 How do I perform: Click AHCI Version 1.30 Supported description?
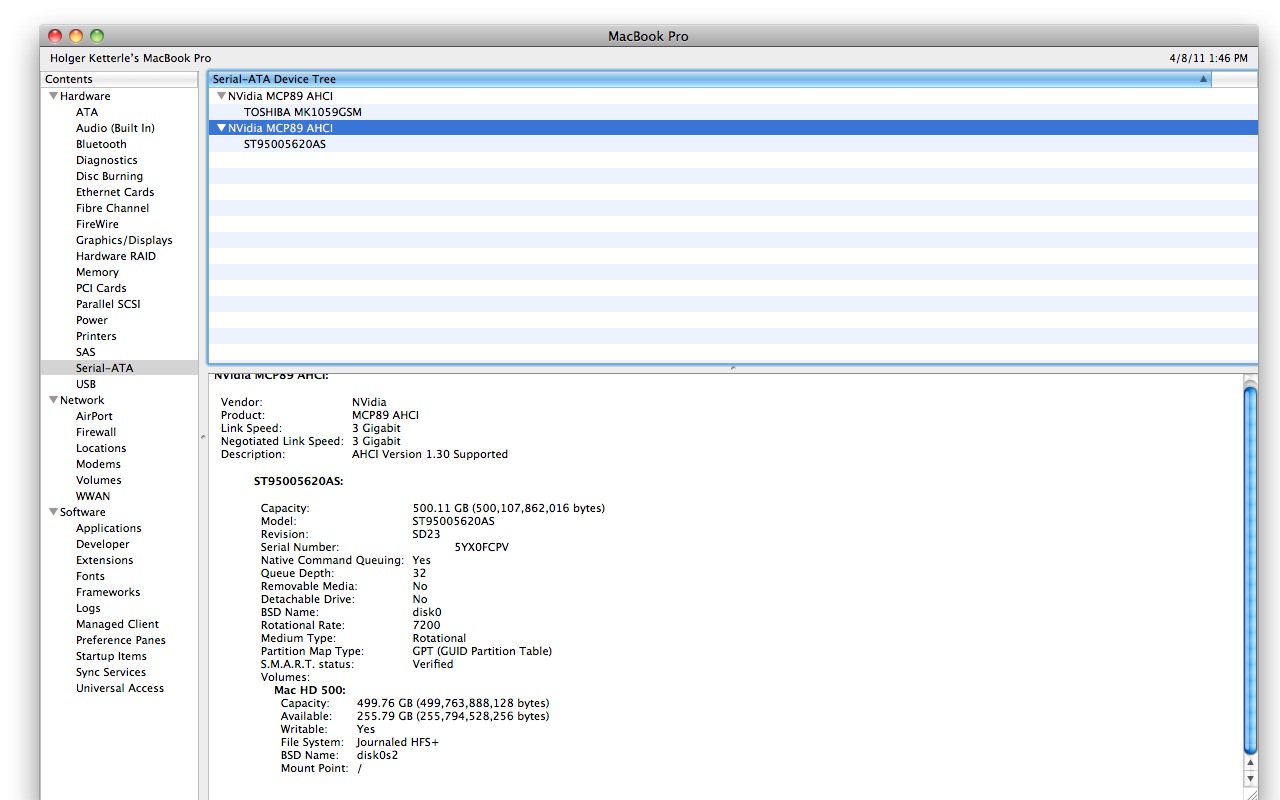[430, 454]
